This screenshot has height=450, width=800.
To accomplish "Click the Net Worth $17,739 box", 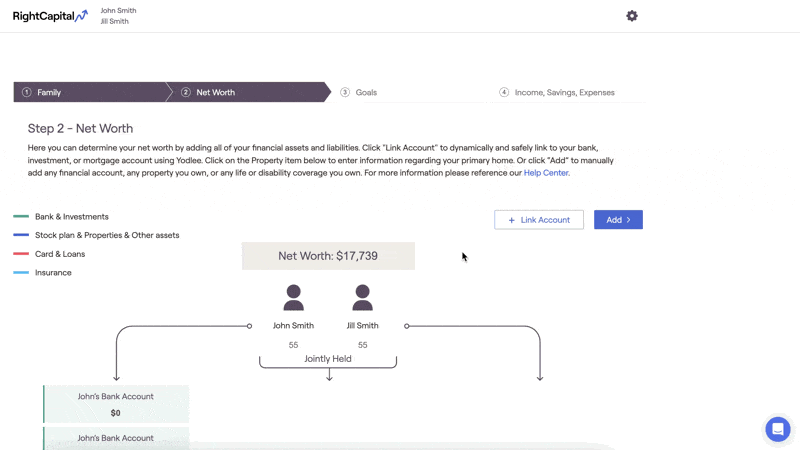I will [x=328, y=256].
